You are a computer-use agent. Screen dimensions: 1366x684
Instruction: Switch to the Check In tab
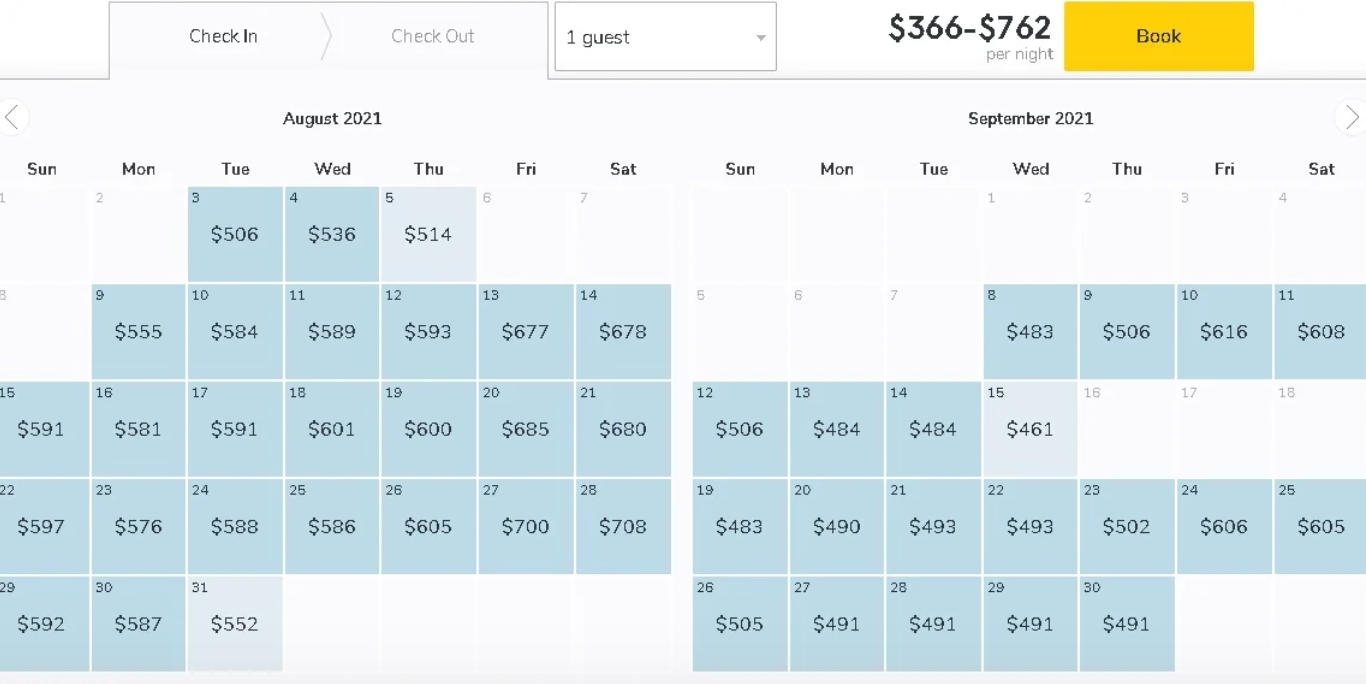pos(223,37)
